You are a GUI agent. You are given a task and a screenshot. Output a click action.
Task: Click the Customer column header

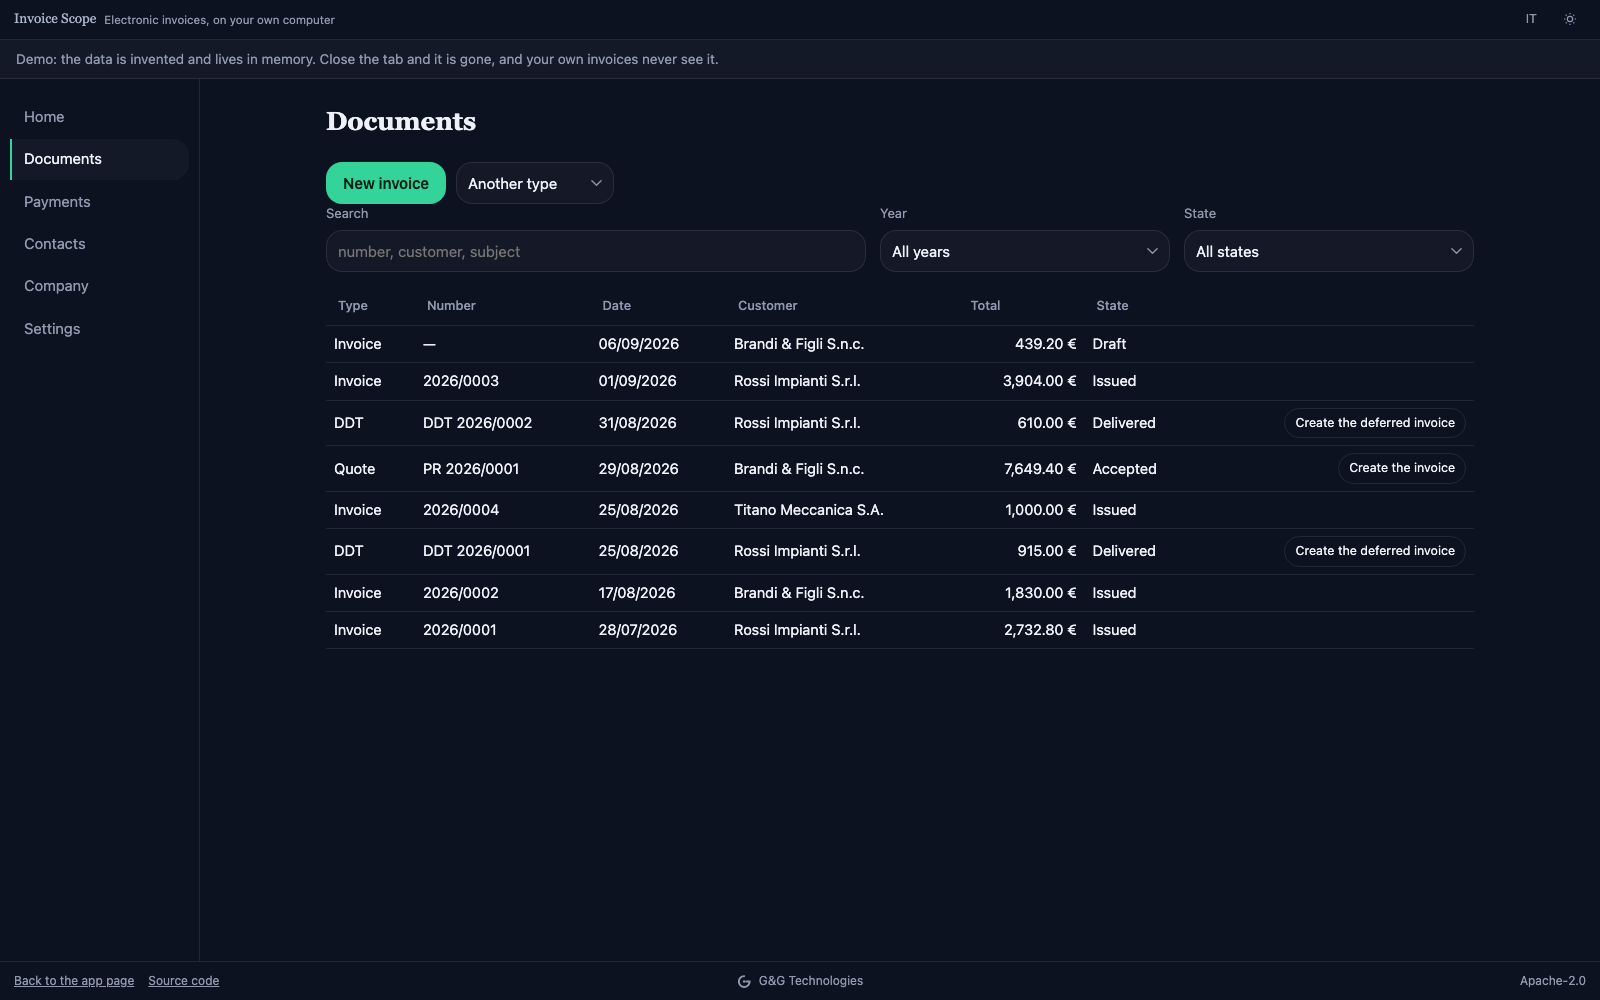coord(768,306)
